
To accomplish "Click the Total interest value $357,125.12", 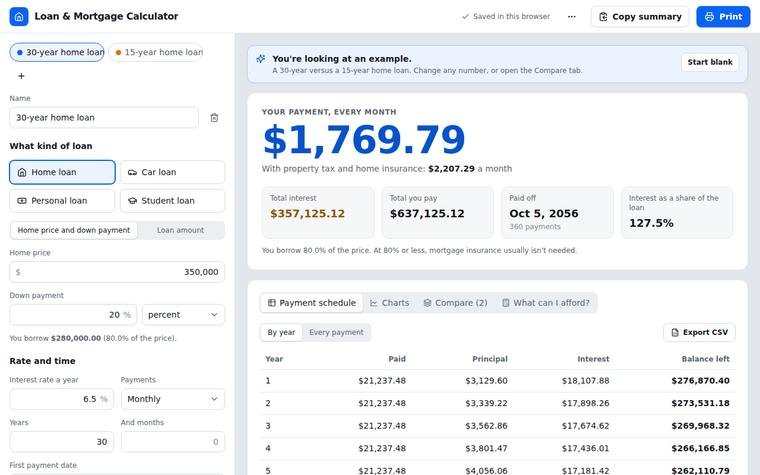I will 307,214.
